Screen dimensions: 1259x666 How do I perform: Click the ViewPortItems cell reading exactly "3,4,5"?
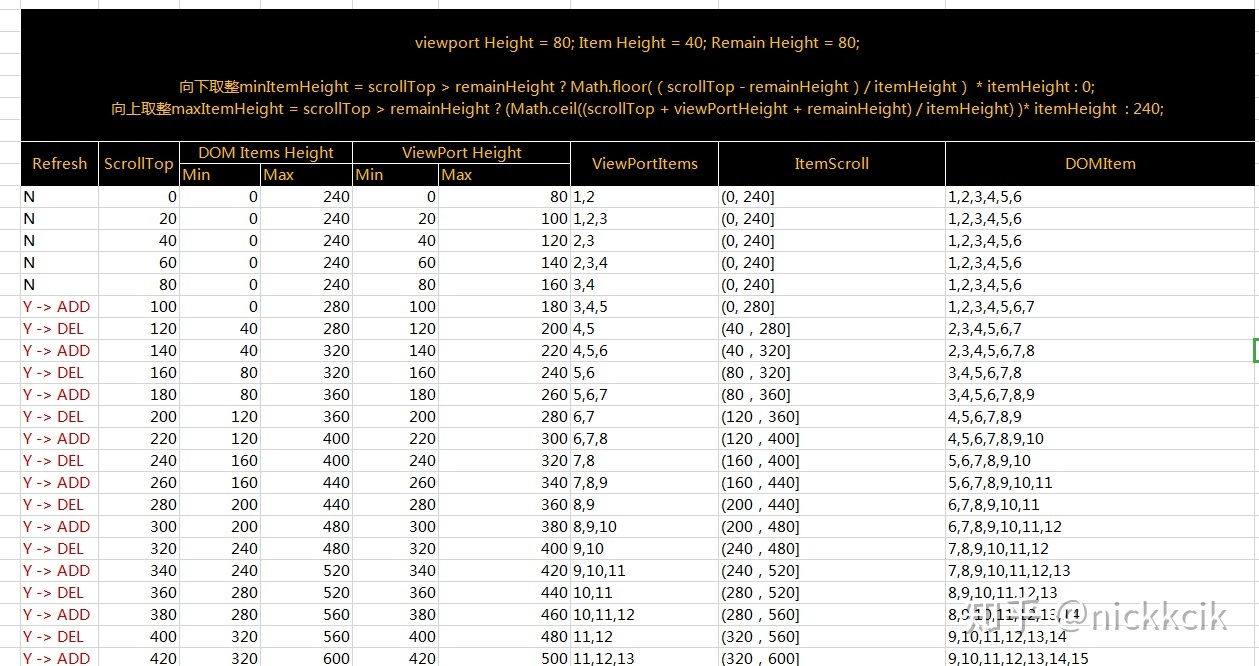pyautogui.click(x=645, y=307)
